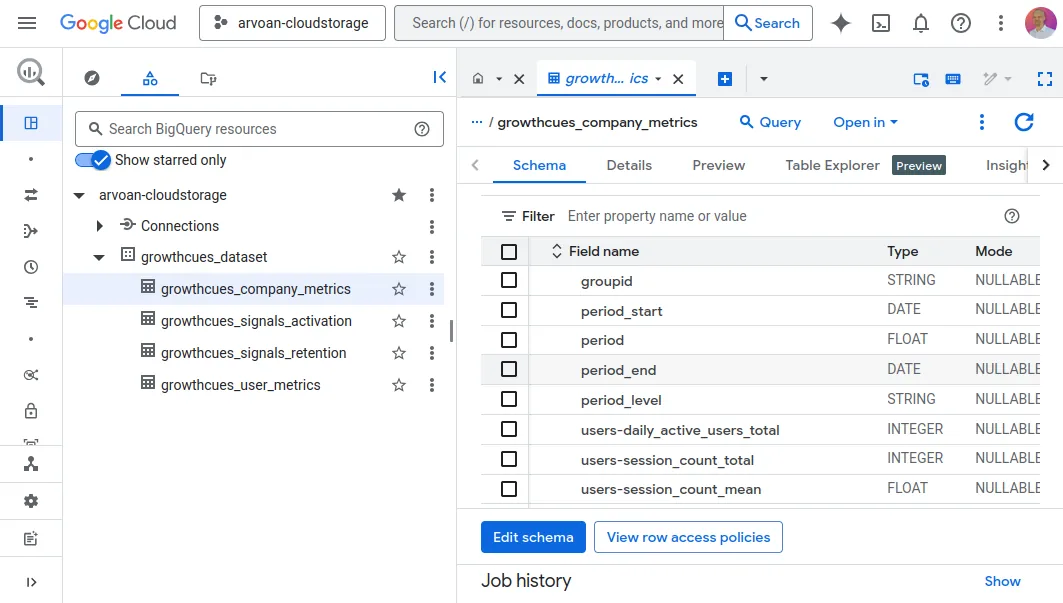Open the Open in dropdown
This screenshot has width=1063, height=603.
pos(864,121)
